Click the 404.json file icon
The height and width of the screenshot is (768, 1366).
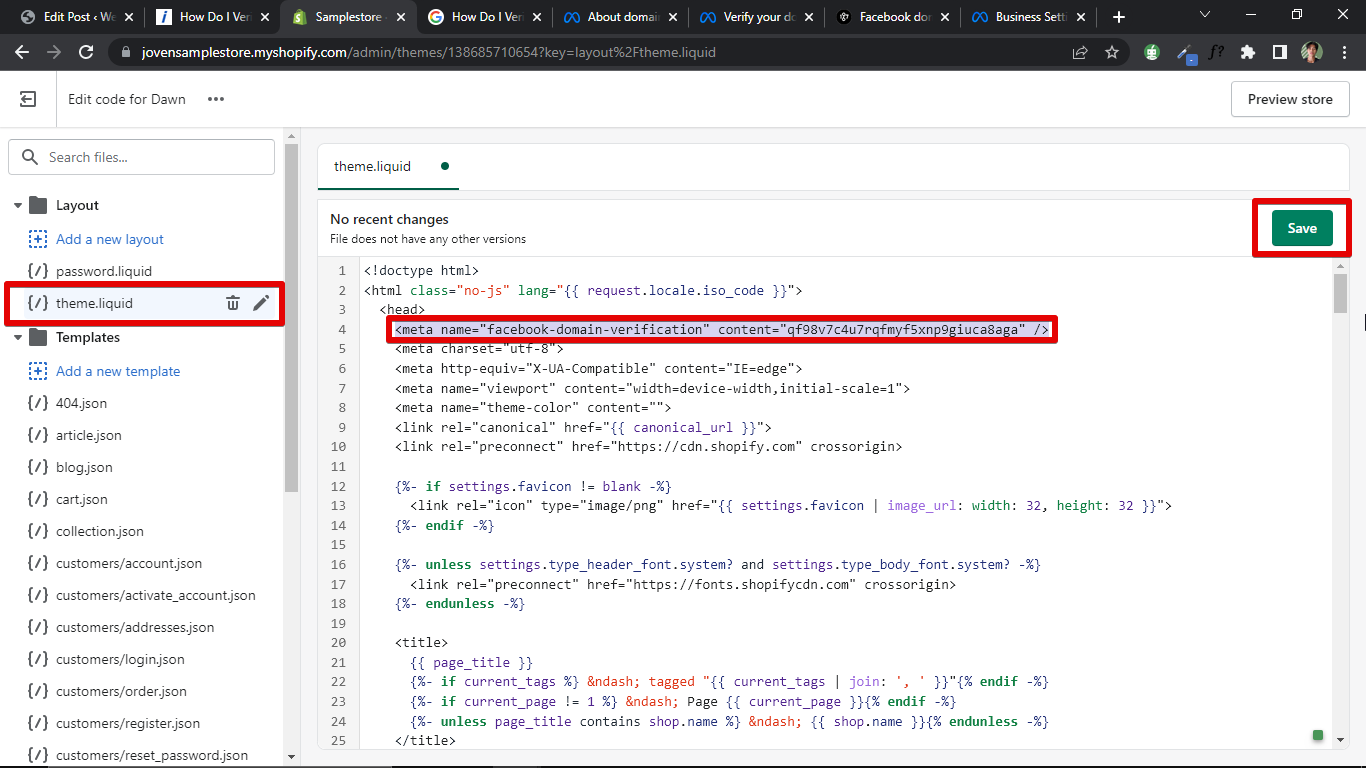(38, 403)
